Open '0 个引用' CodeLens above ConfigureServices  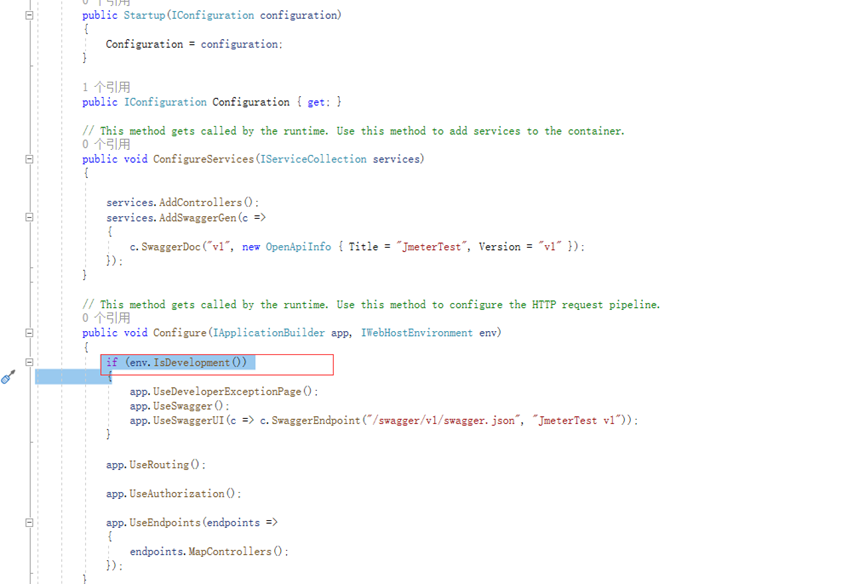(106, 144)
